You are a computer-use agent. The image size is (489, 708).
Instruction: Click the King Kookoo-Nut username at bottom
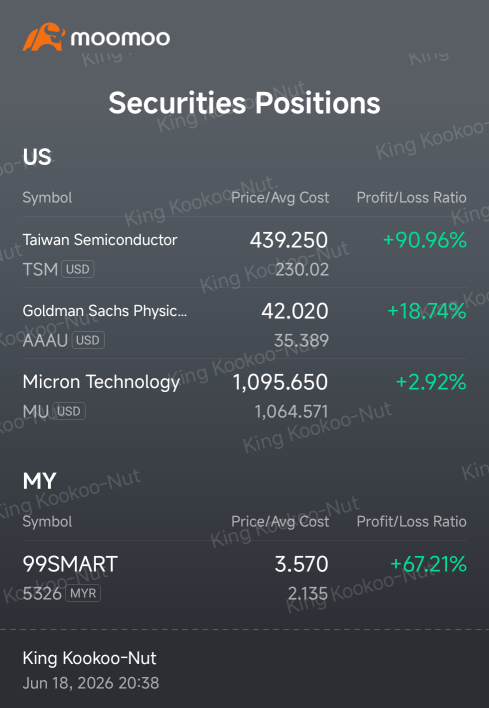click(89, 658)
